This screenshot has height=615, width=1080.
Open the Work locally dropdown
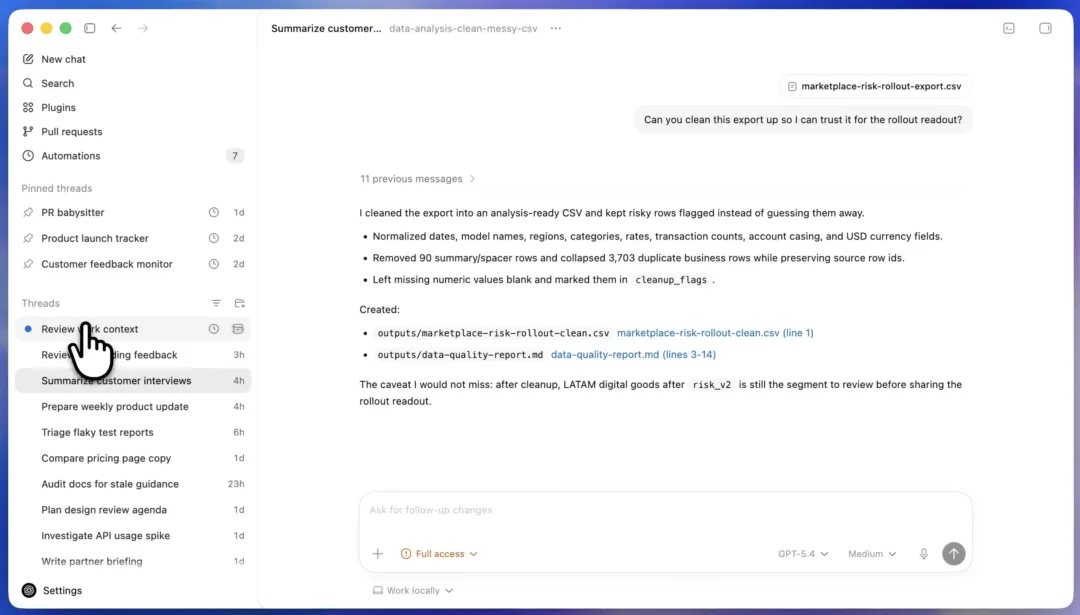point(413,590)
